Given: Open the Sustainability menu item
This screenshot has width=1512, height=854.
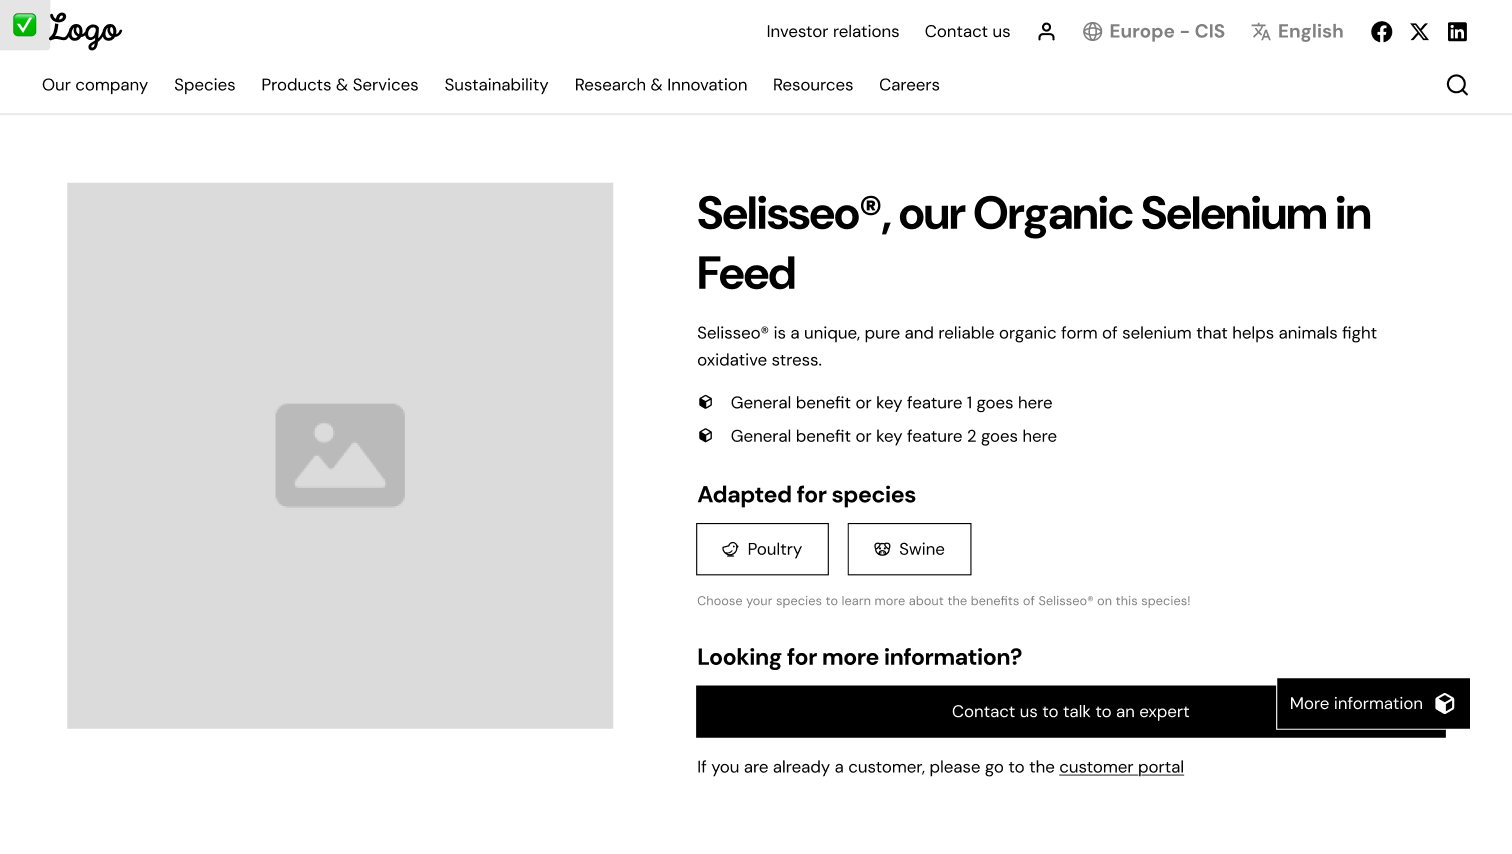Looking at the screenshot, I should coord(496,85).
